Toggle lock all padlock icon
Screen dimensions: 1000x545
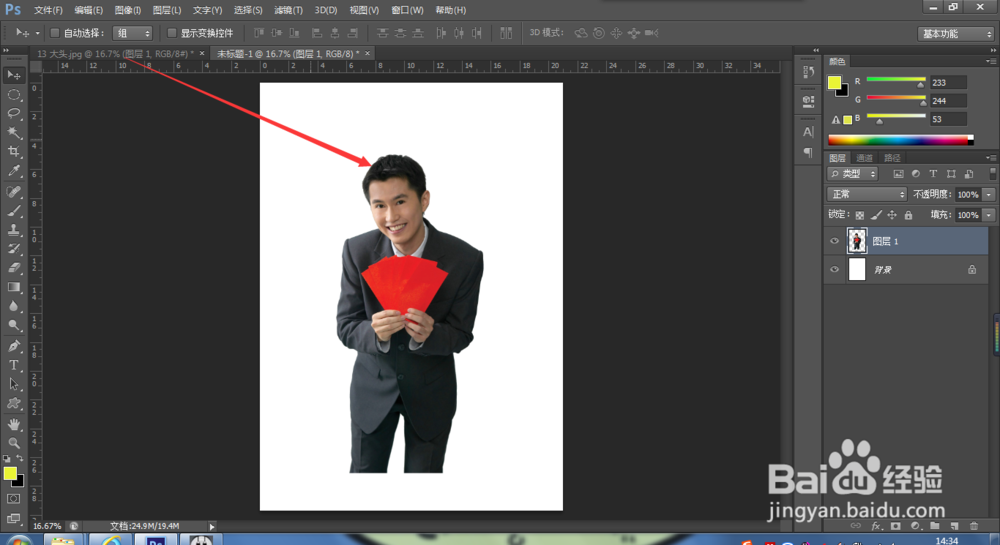pos(908,215)
